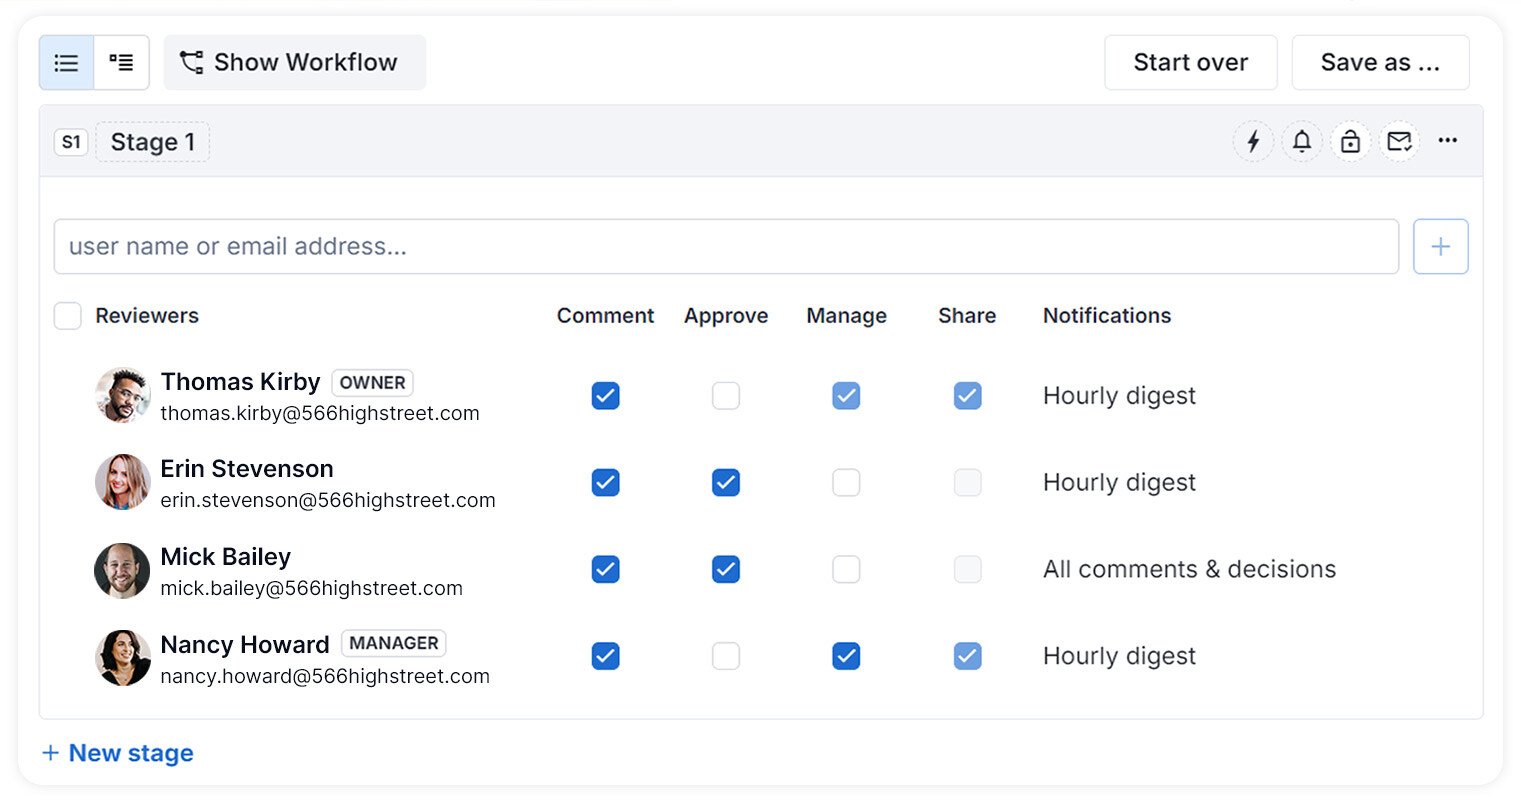This screenshot has height=807, width=1521.
Task: Change Mick Bailey's All comments & decisions setting
Action: [1189, 570]
